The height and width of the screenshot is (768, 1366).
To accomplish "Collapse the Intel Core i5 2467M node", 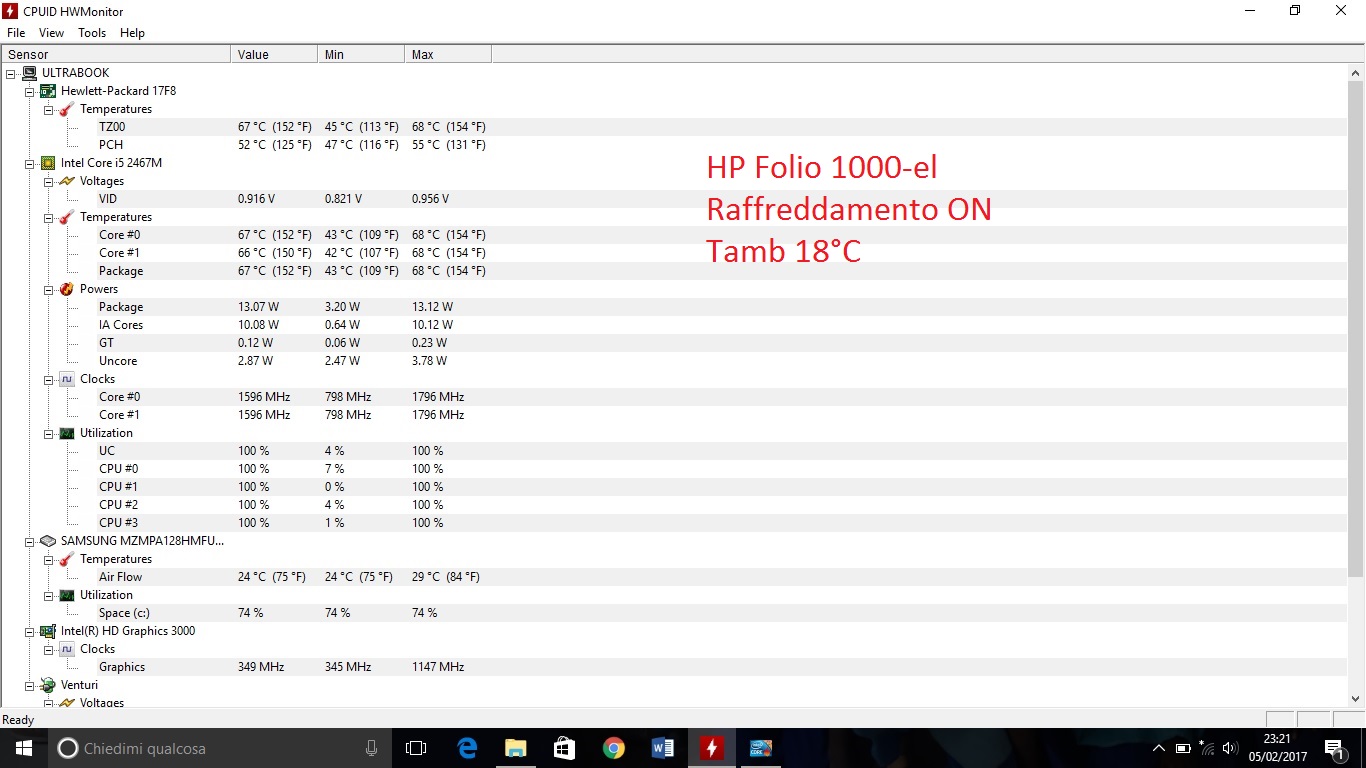I will pyautogui.click(x=30, y=163).
